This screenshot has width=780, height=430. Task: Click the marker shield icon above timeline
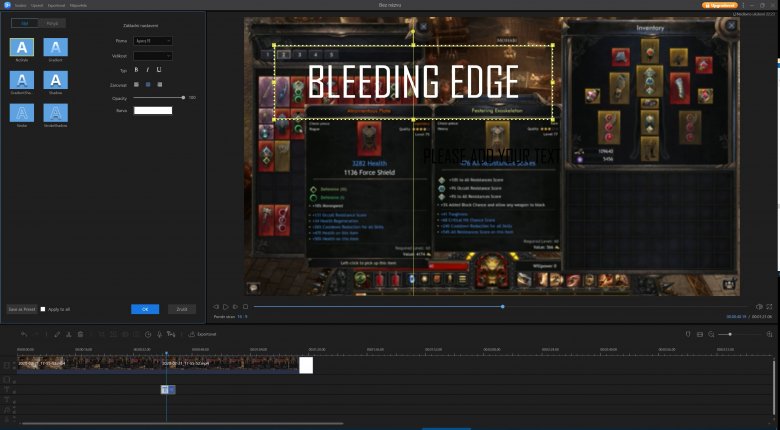688,334
